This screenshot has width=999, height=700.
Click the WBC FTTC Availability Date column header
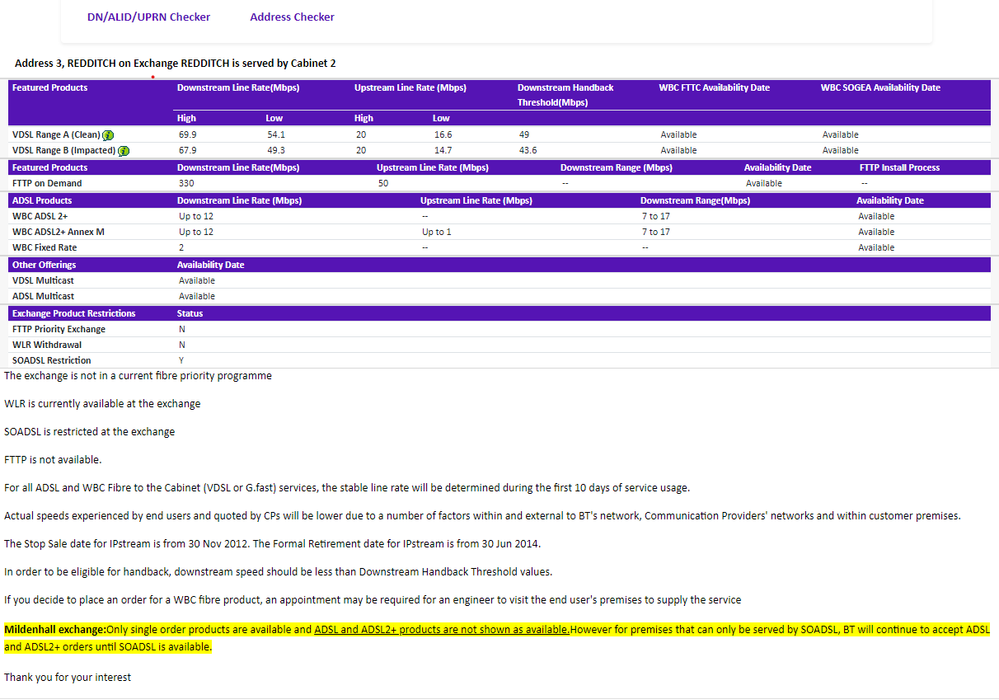(x=714, y=88)
